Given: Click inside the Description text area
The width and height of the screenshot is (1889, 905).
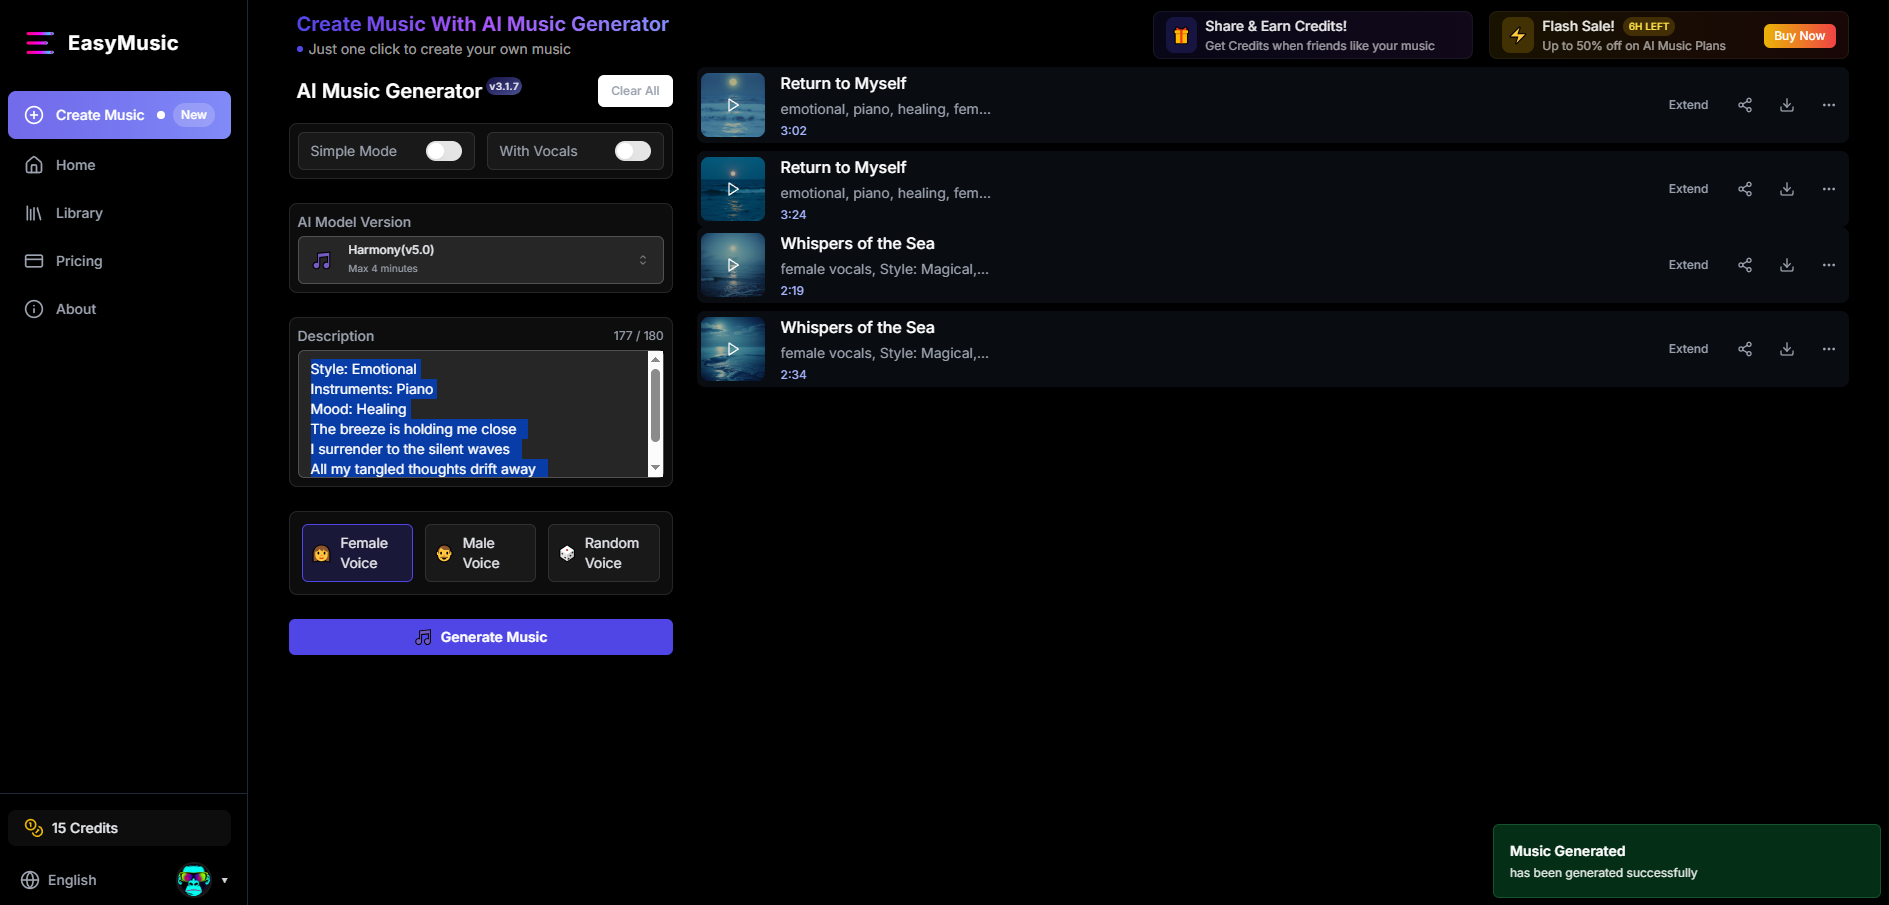Looking at the screenshot, I should click(x=473, y=414).
